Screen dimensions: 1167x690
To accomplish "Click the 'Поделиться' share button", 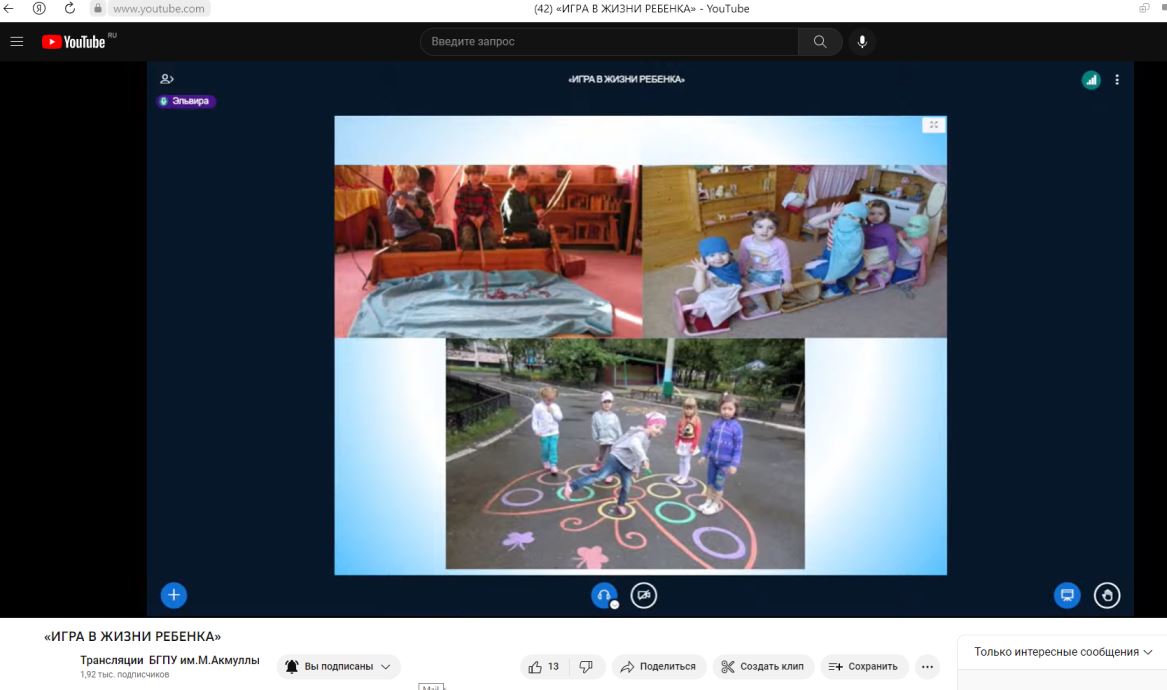I will pyautogui.click(x=659, y=667).
